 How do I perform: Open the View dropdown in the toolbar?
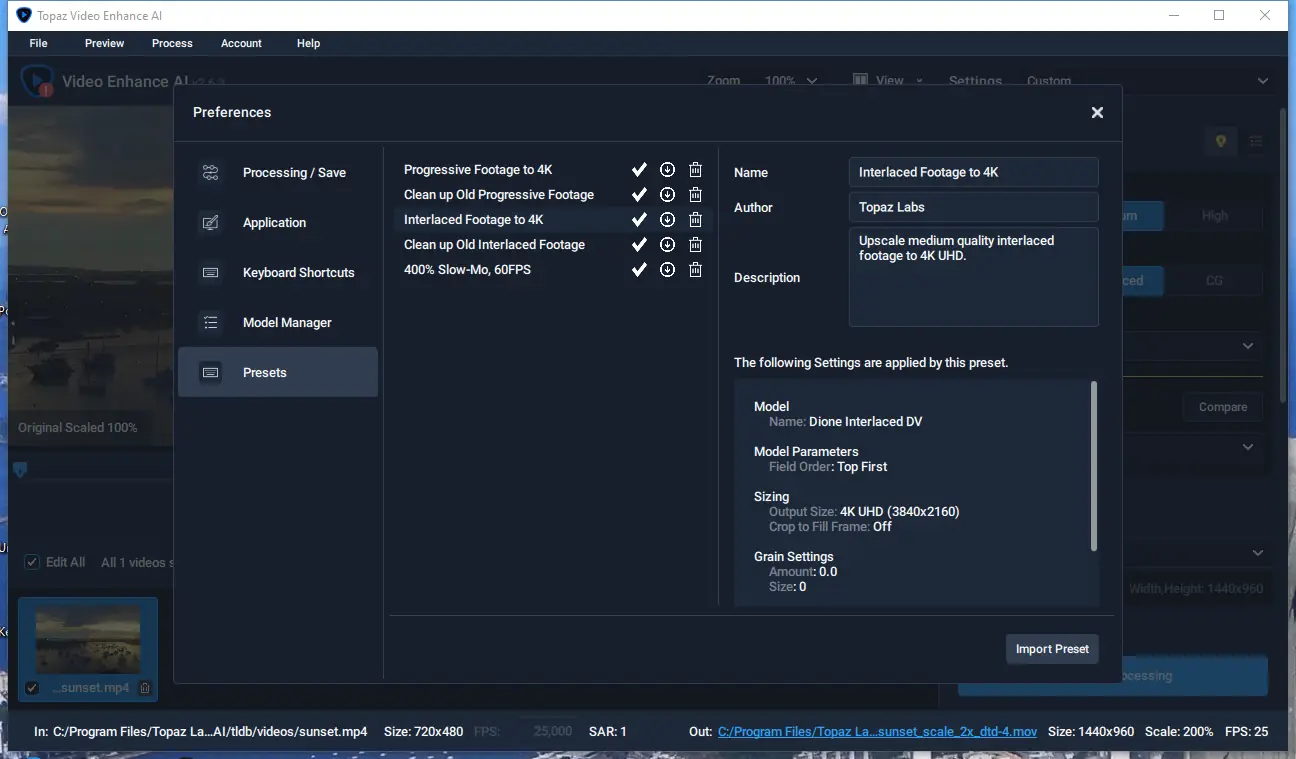[x=888, y=81]
